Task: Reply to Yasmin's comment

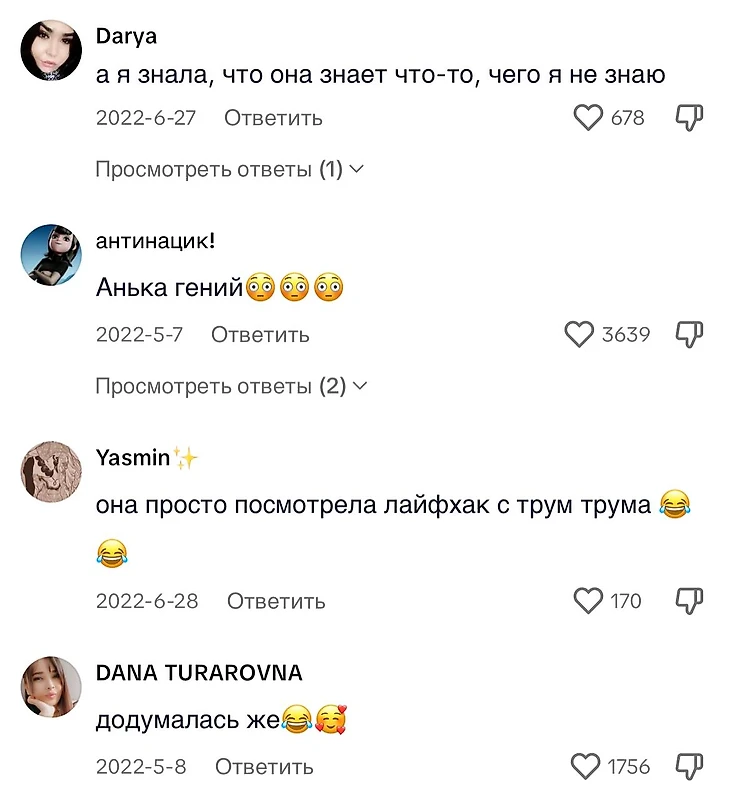Action: (x=276, y=601)
